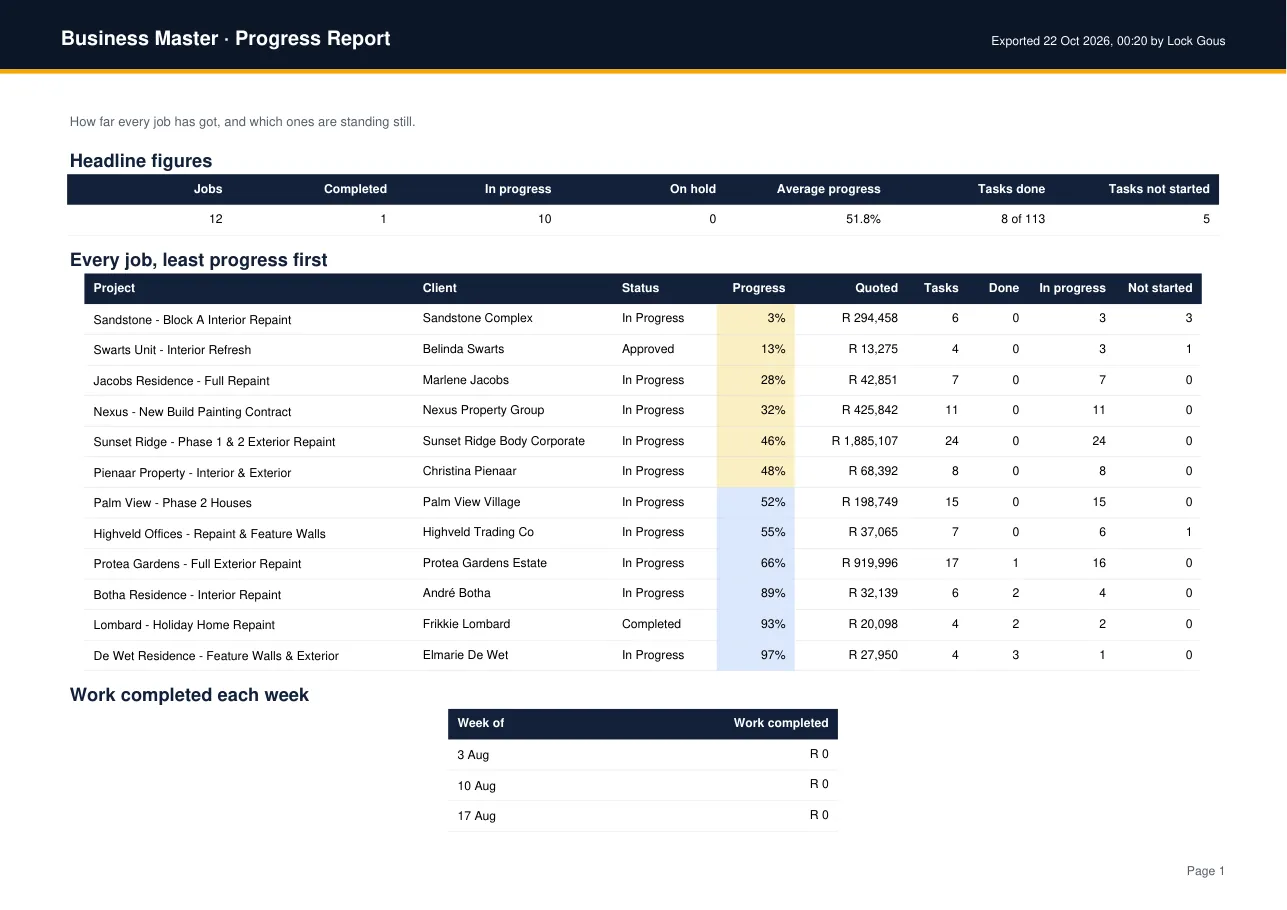The height and width of the screenshot is (910, 1287).
Task: Click the 52% progress cell
Action: [756, 503]
